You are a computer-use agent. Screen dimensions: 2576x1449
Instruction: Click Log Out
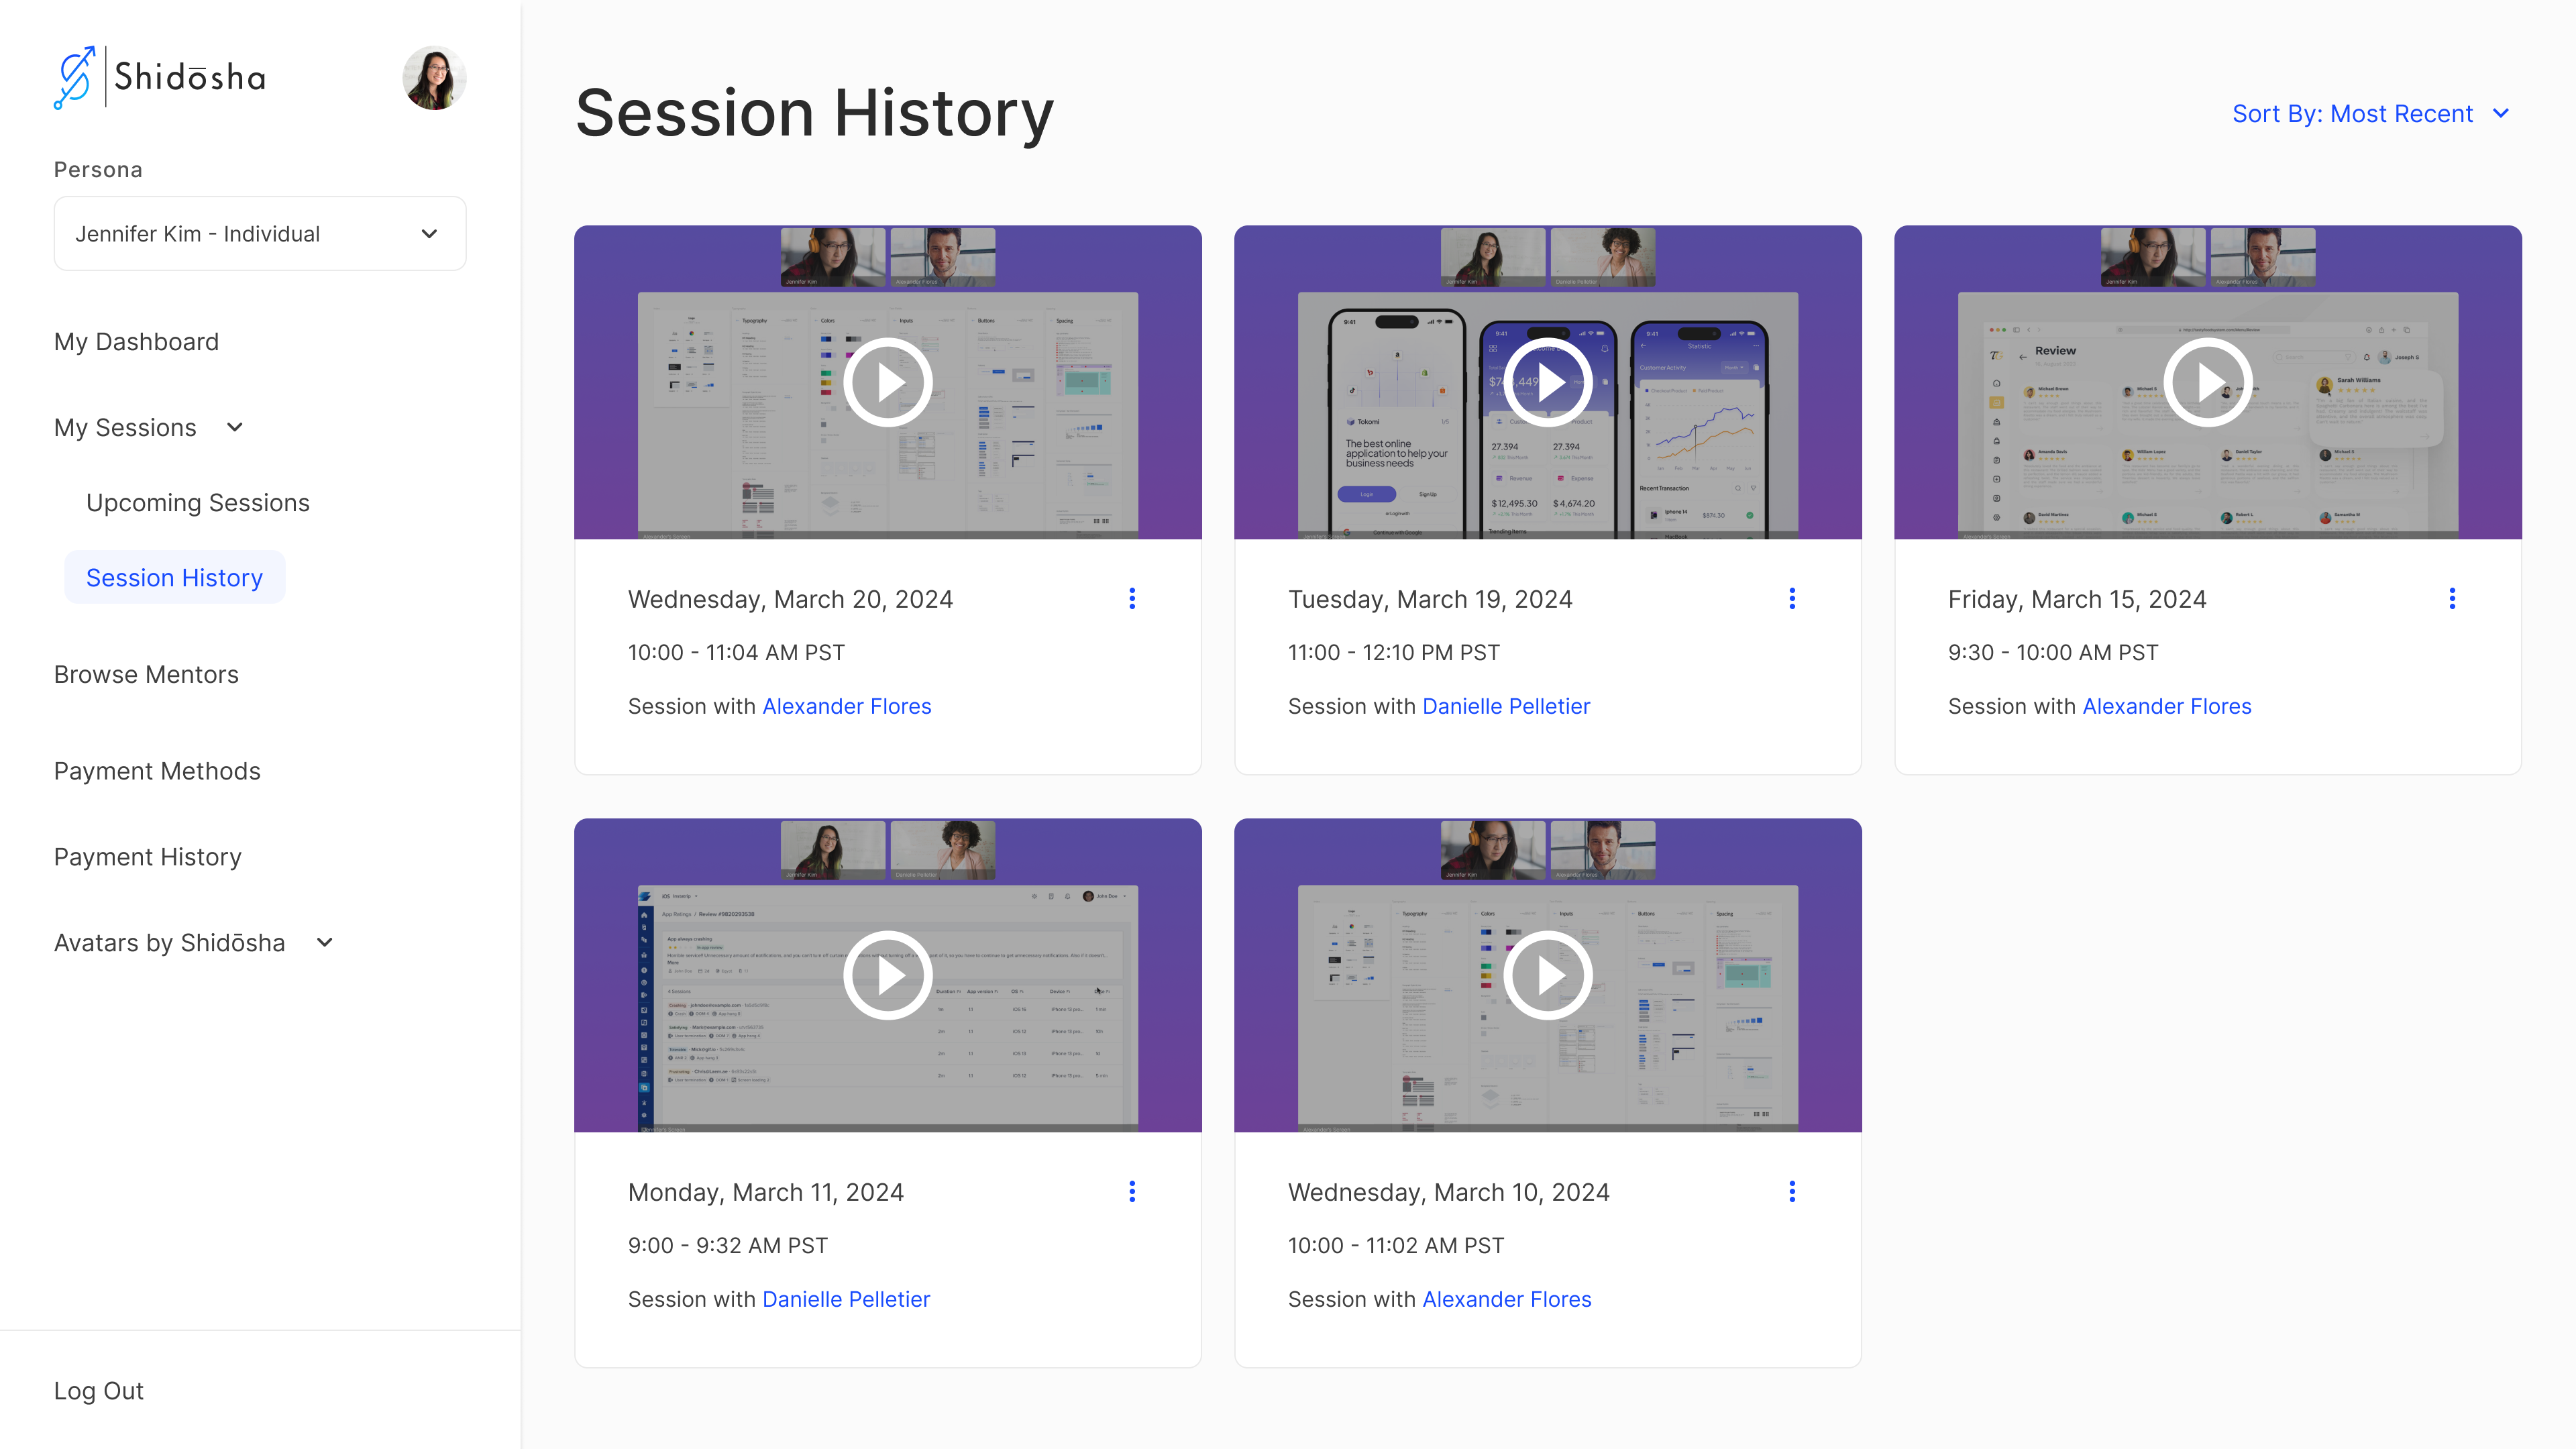coord(99,1390)
